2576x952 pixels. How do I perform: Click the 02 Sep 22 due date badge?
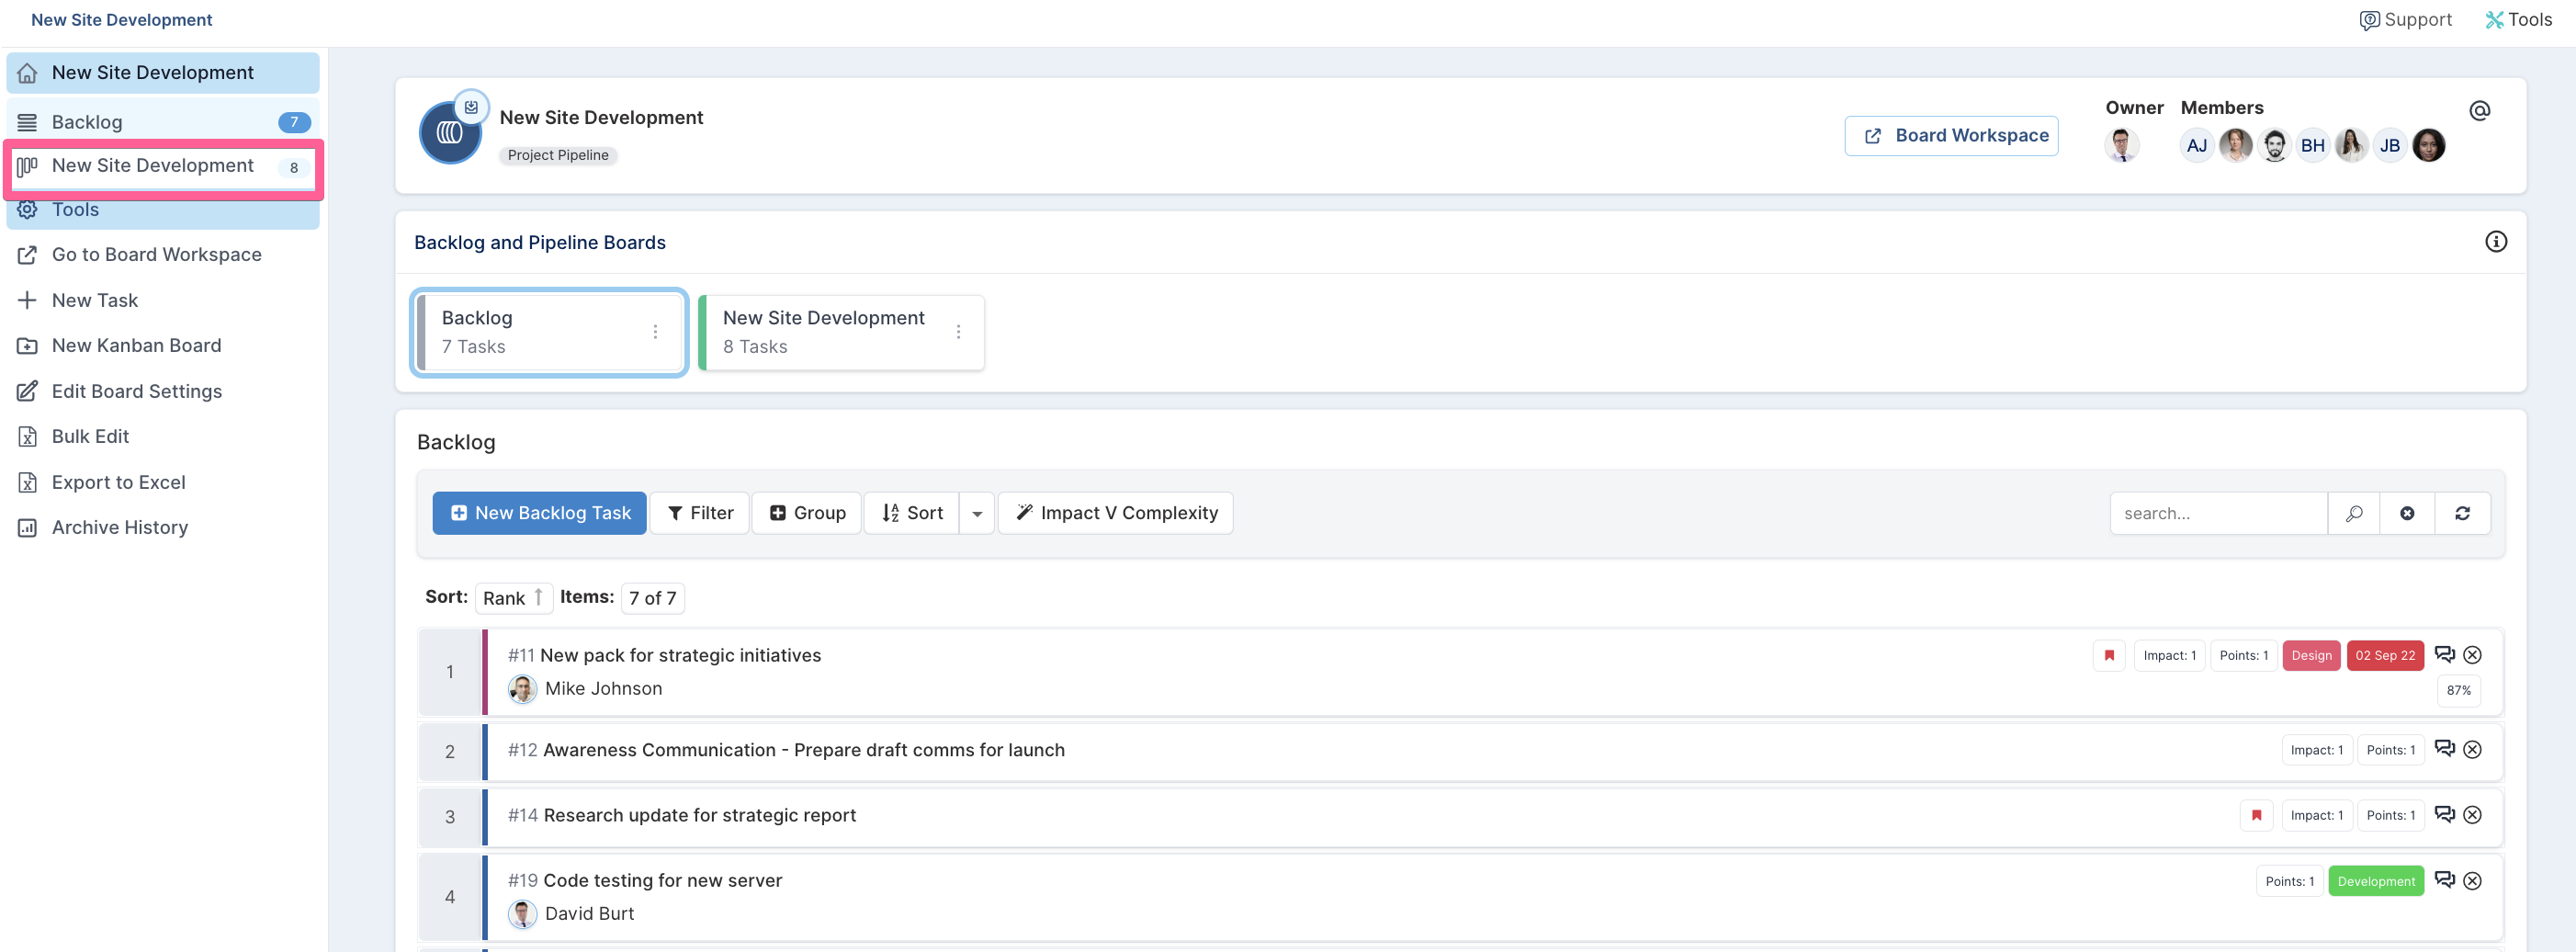[2385, 656]
